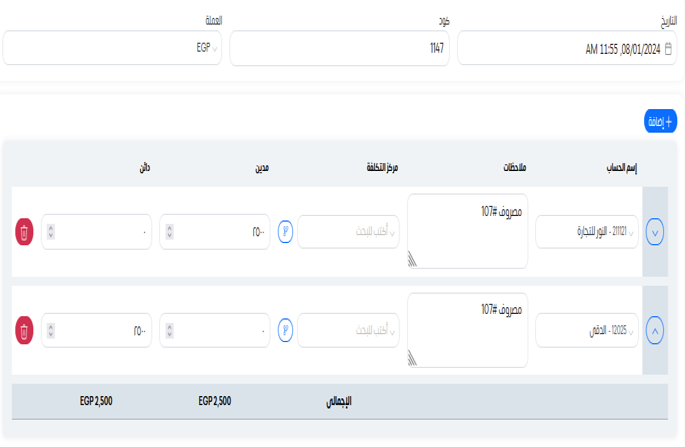Open the calendar icon in date field
This screenshot has width=685, height=447.
[668, 48]
